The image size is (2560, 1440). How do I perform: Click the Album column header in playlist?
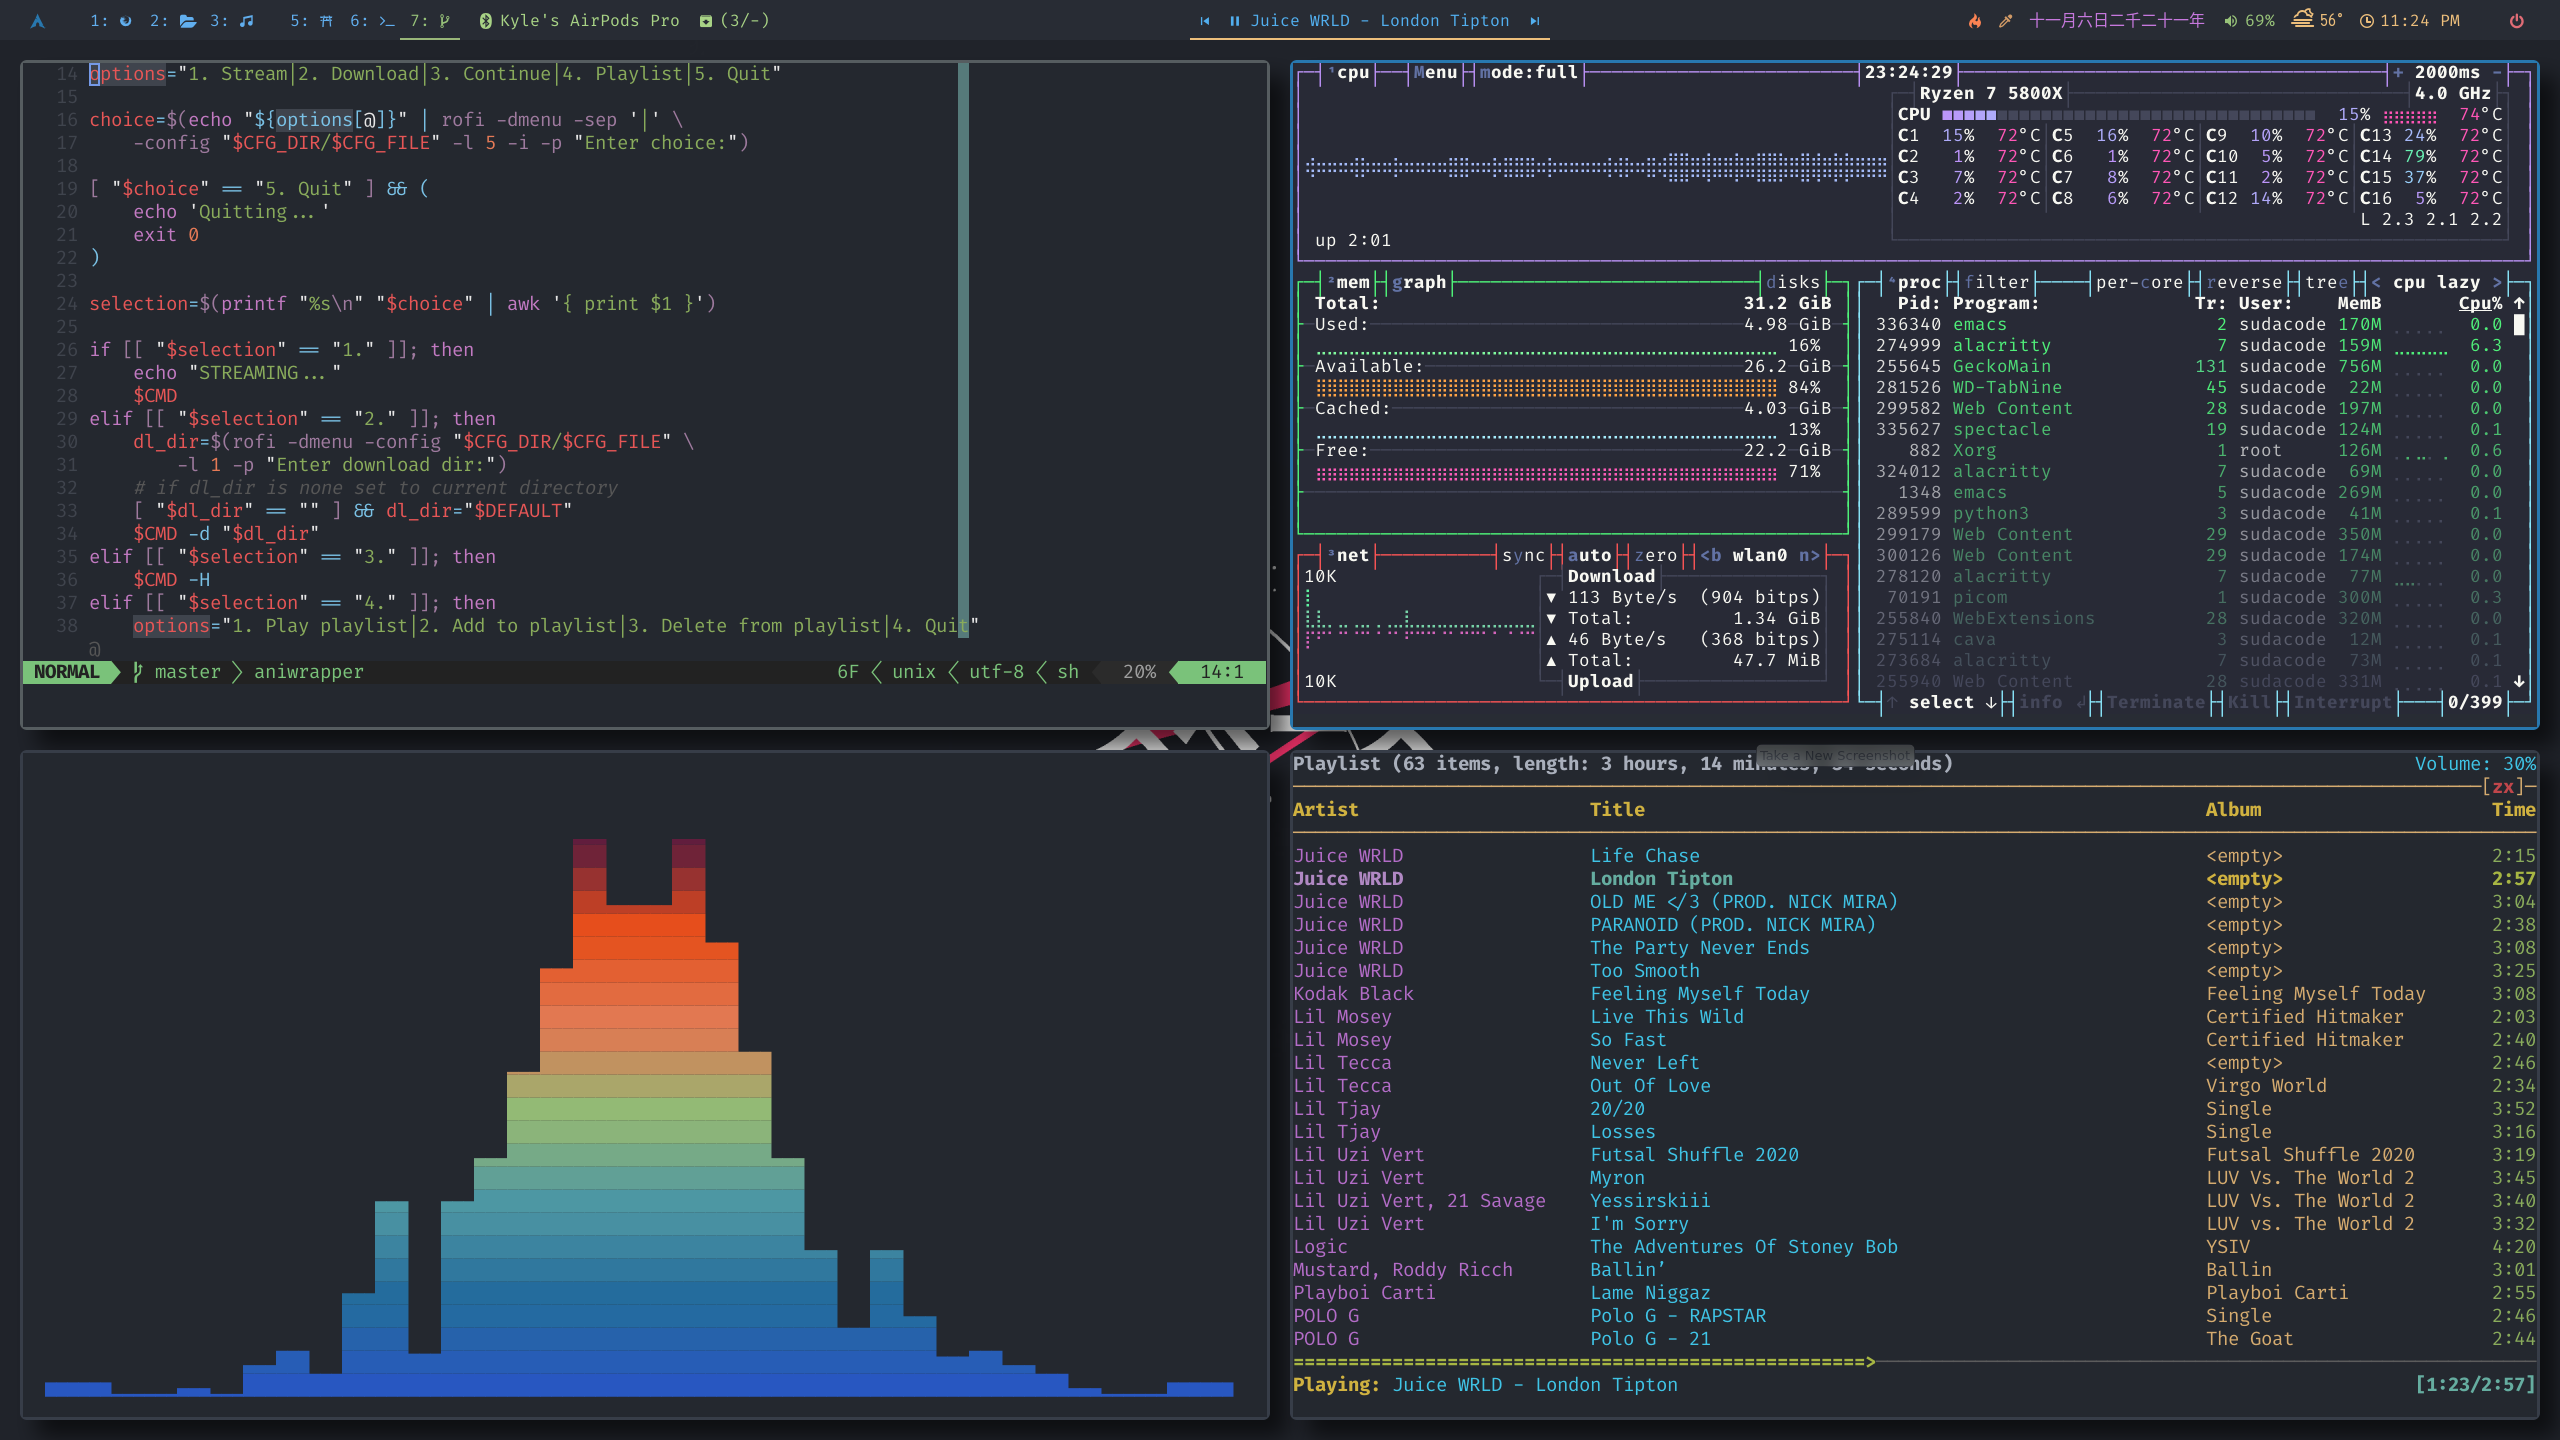click(x=2233, y=809)
